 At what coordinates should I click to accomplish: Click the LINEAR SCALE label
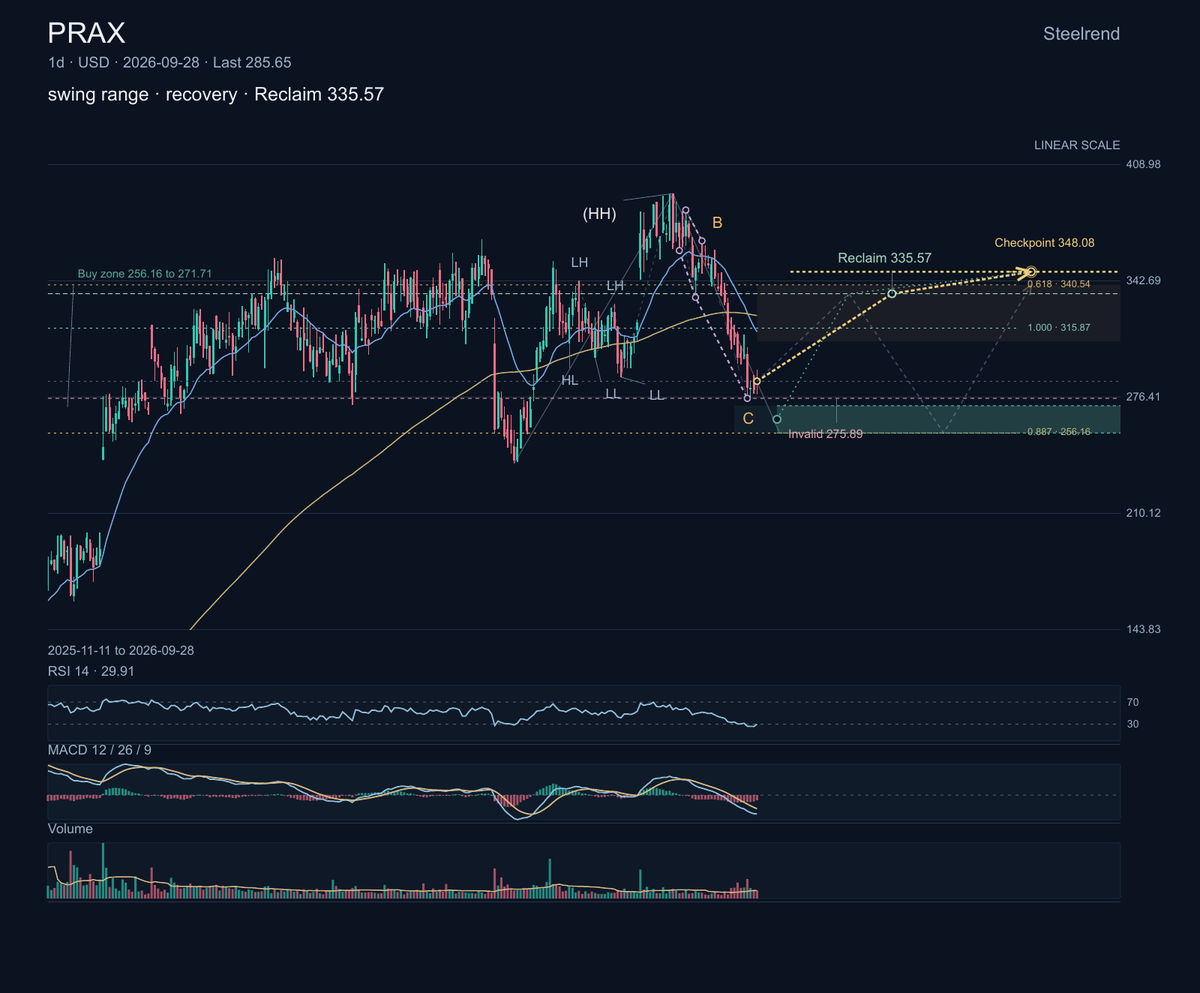(x=1077, y=145)
